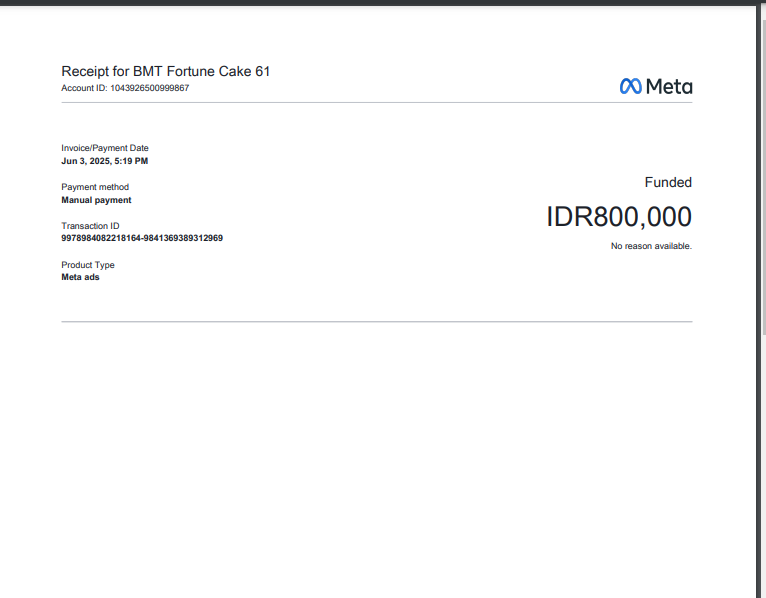Image resolution: width=766 pixels, height=598 pixels.
Task: Click the blank page area below the receipt
Action: (376, 460)
